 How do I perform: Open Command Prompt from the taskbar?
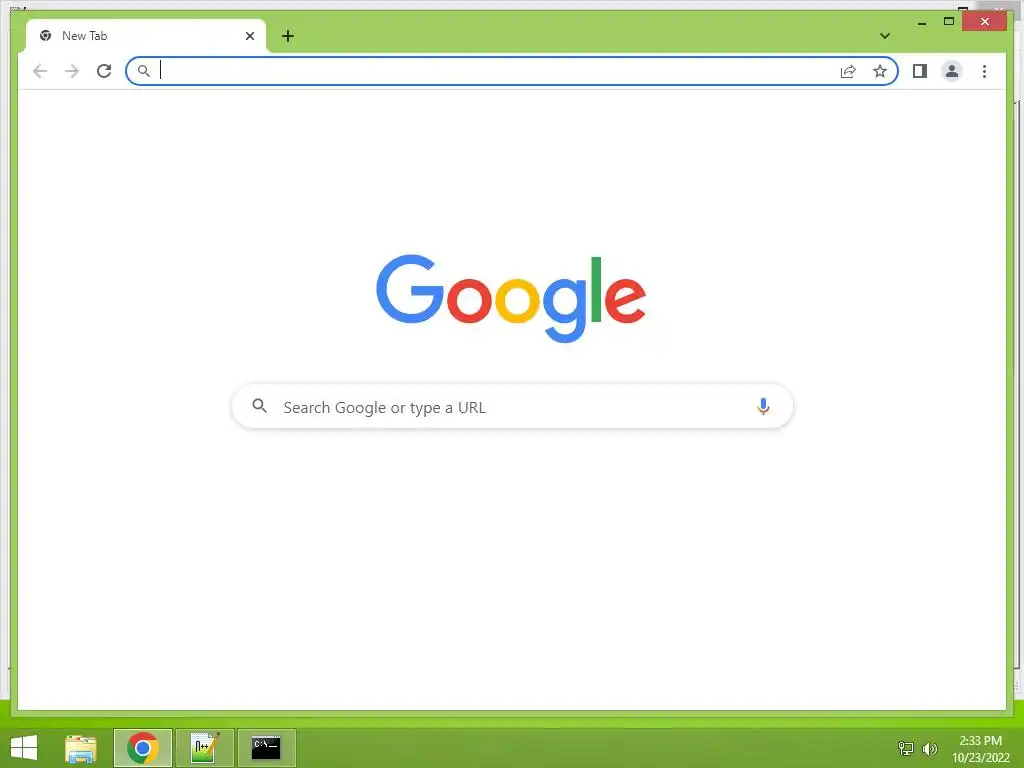266,748
